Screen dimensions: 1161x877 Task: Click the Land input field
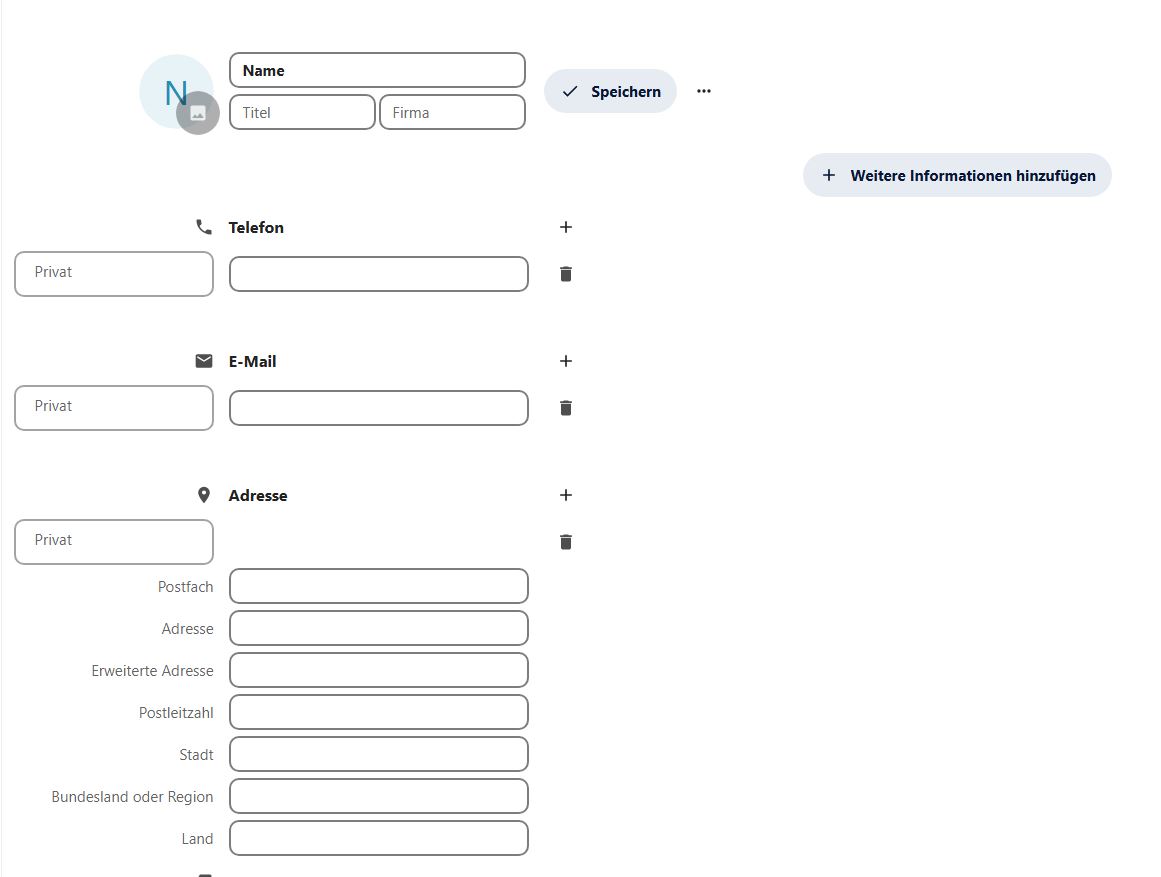click(379, 838)
